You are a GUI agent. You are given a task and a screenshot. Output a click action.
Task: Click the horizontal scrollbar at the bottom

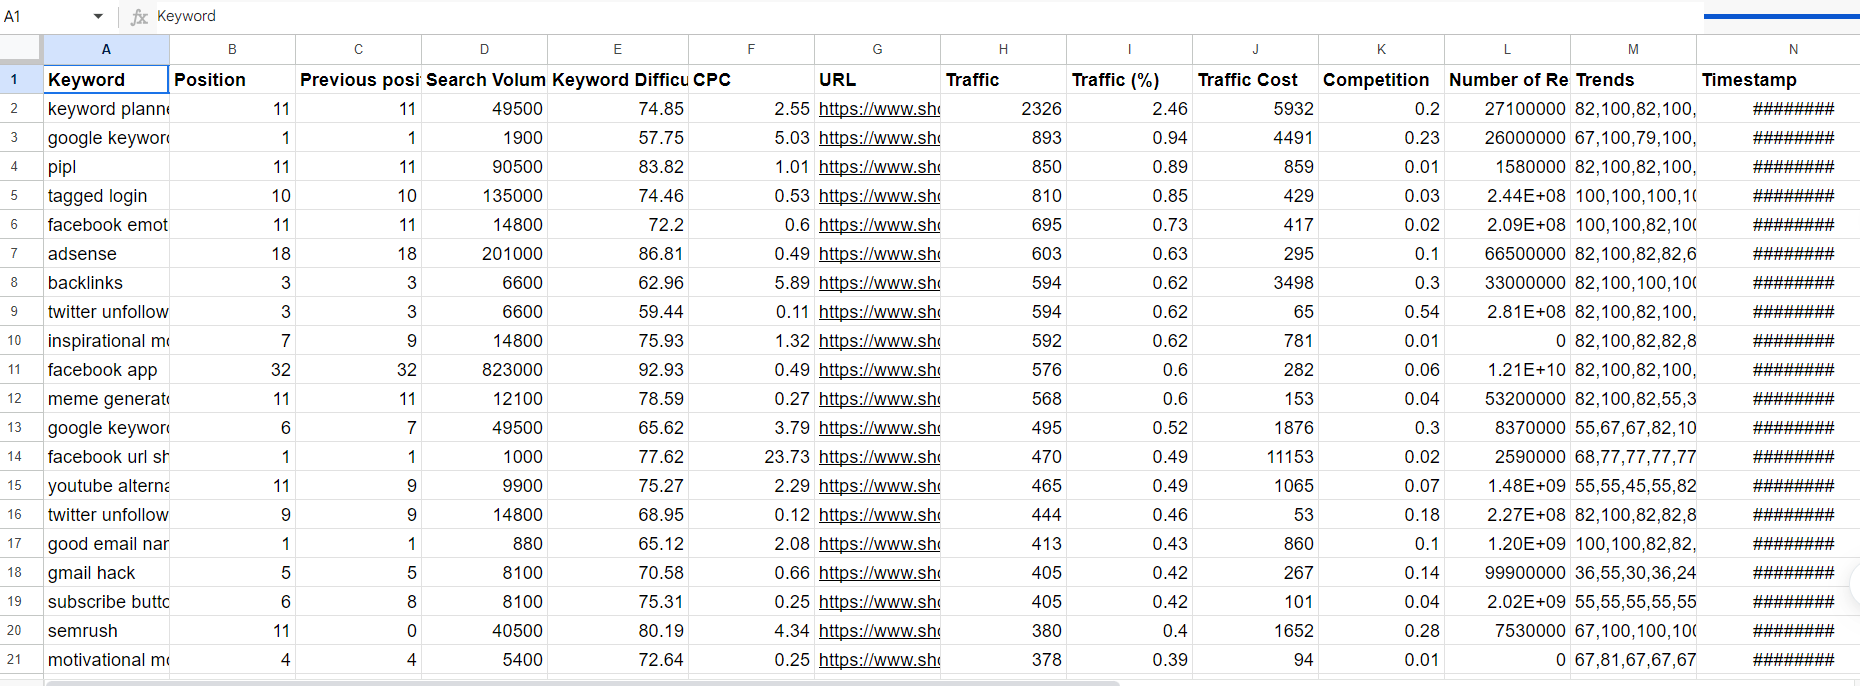(x=582, y=682)
